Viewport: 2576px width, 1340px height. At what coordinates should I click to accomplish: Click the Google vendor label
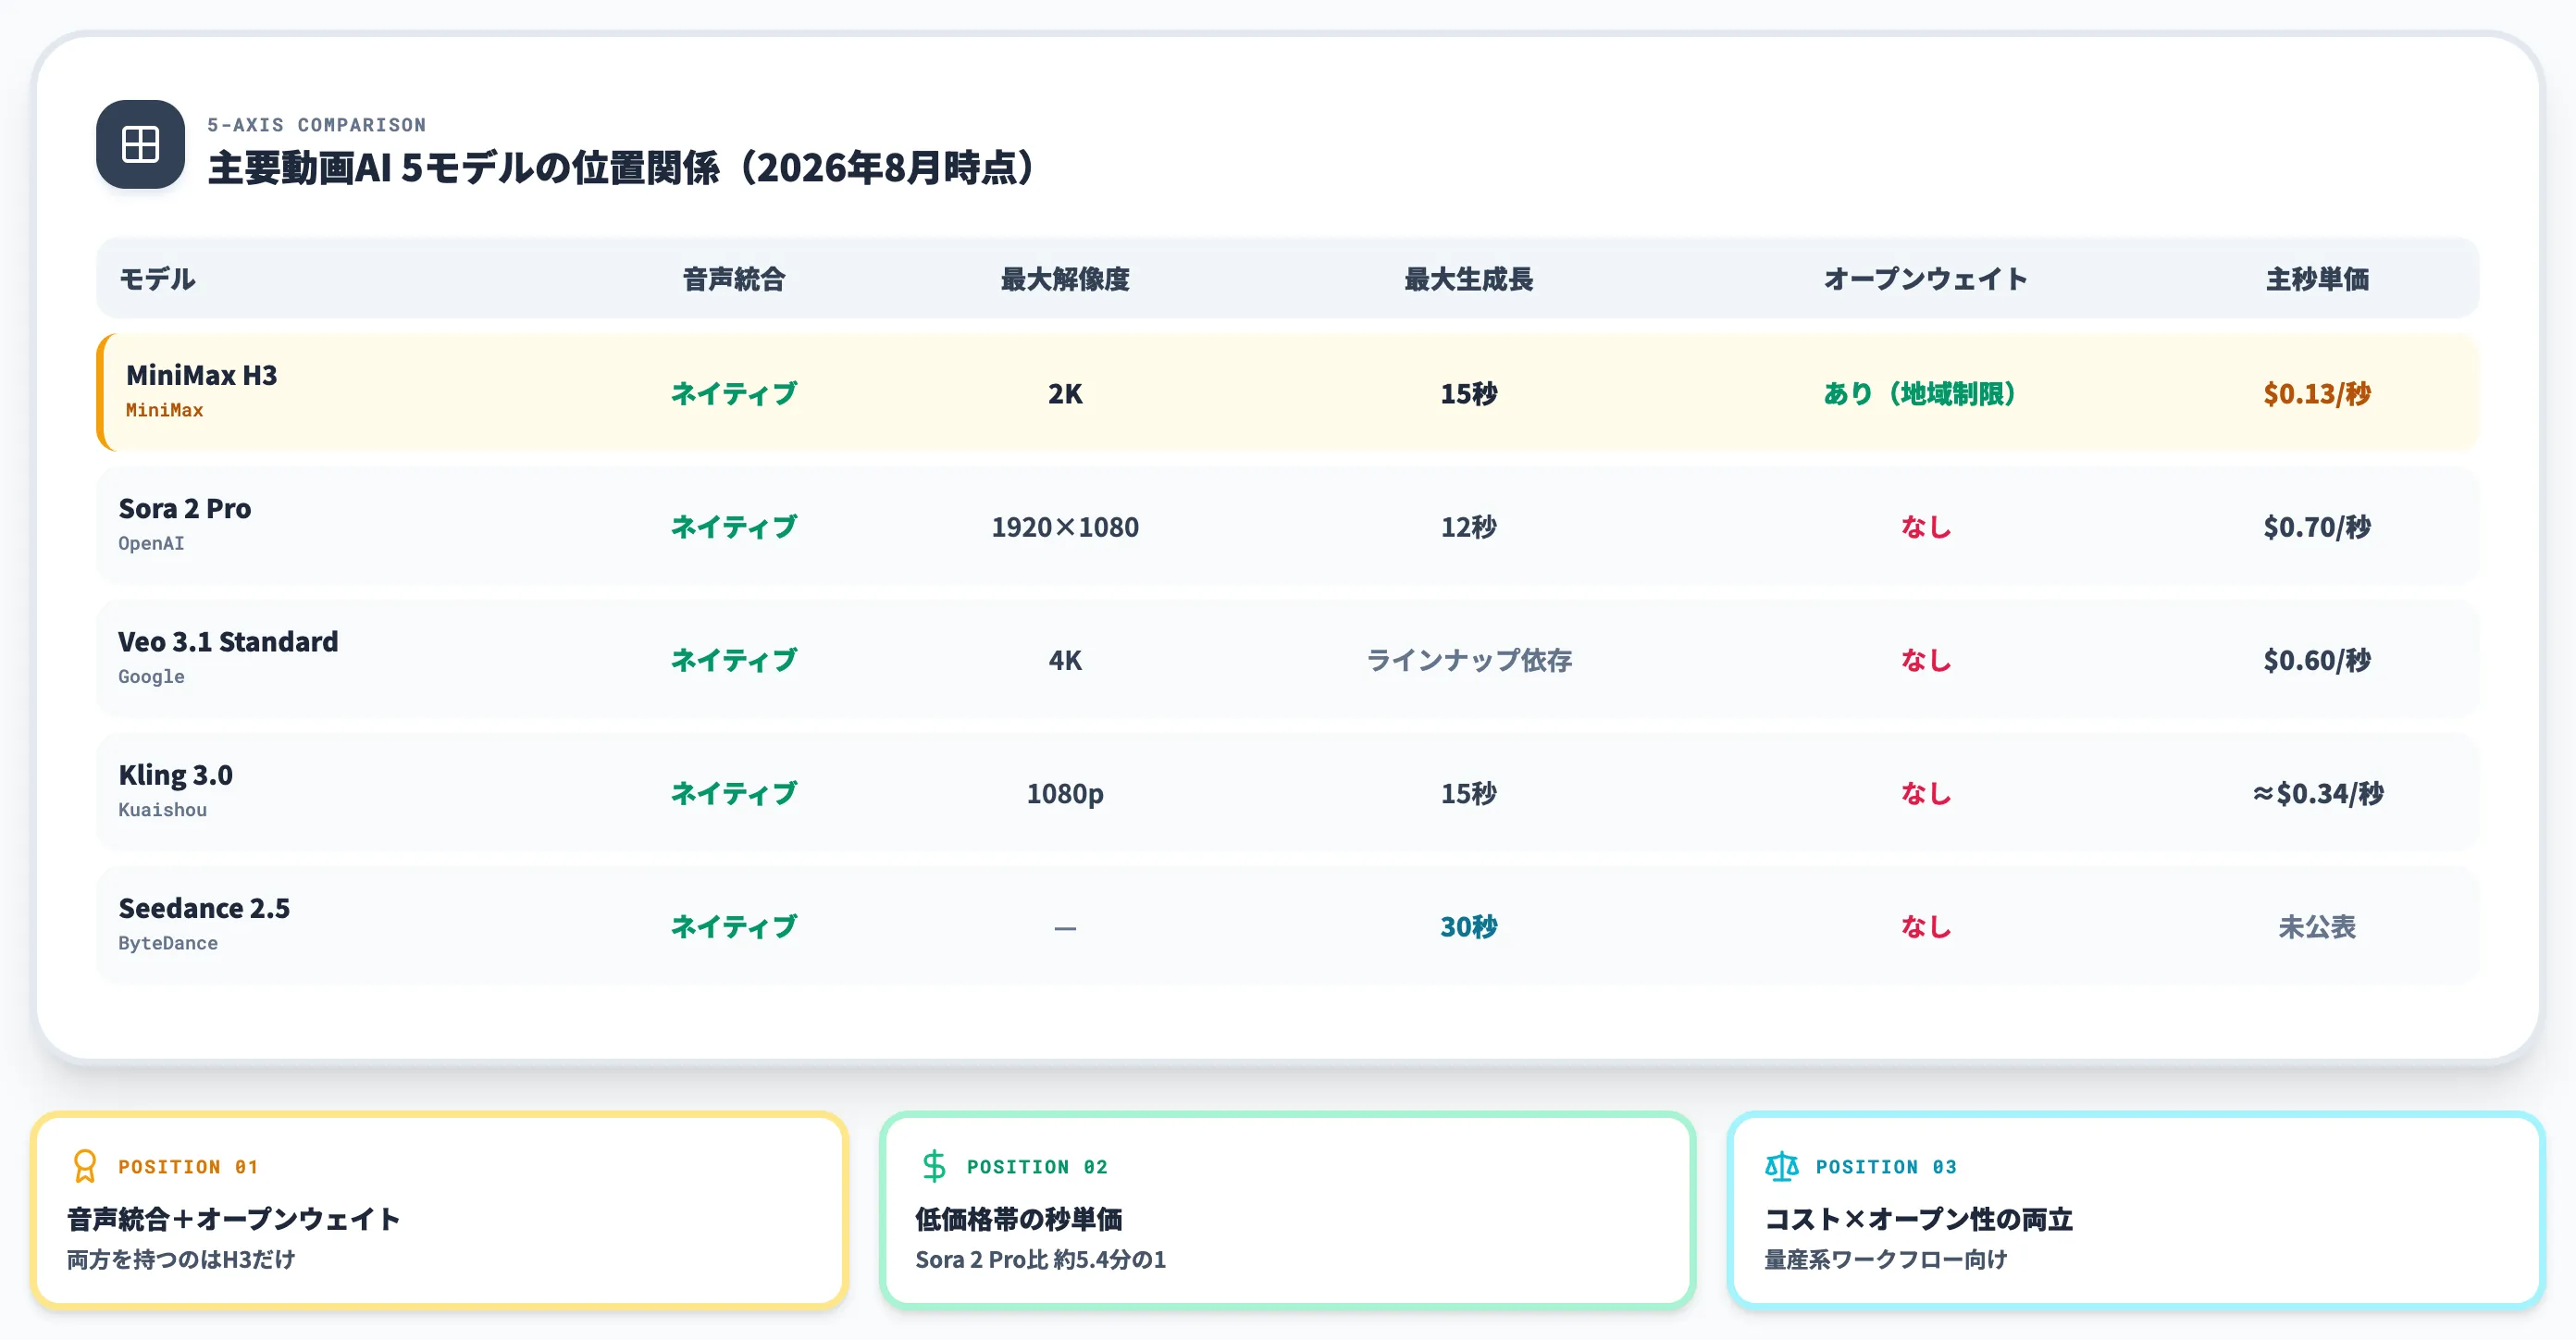pyautogui.click(x=152, y=676)
